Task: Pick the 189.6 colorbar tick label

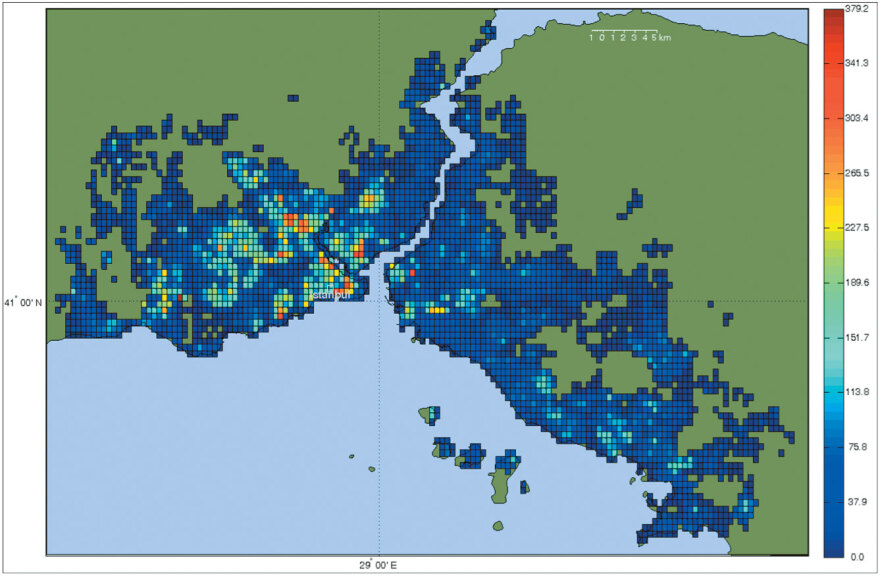Action: tap(856, 282)
